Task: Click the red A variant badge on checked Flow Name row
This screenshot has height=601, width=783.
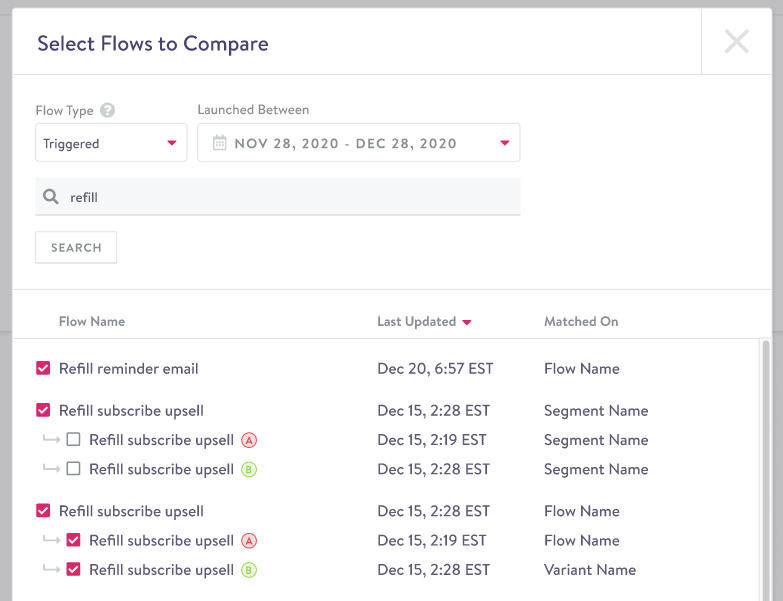Action: pos(249,541)
